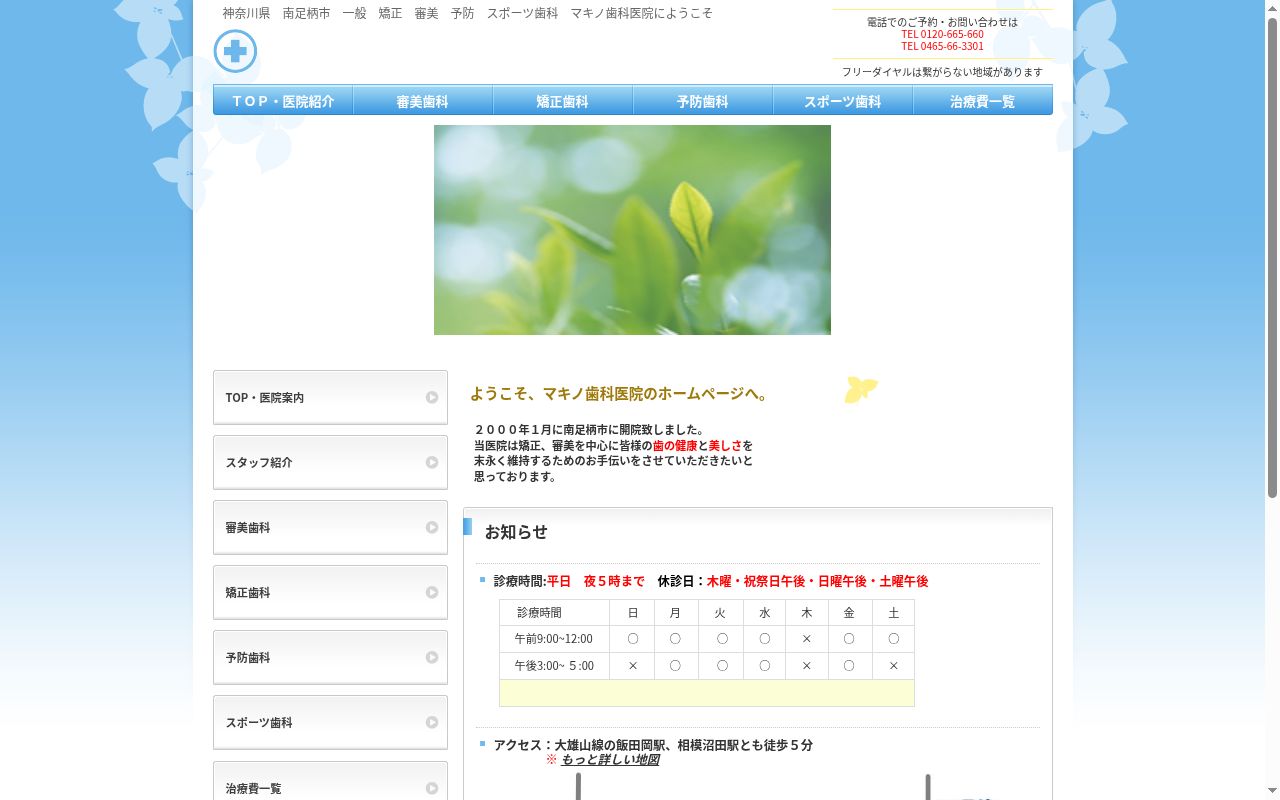Click the phone number TEL 0120-665-660
Image resolution: width=1280 pixels, height=800 pixels.
(942, 34)
